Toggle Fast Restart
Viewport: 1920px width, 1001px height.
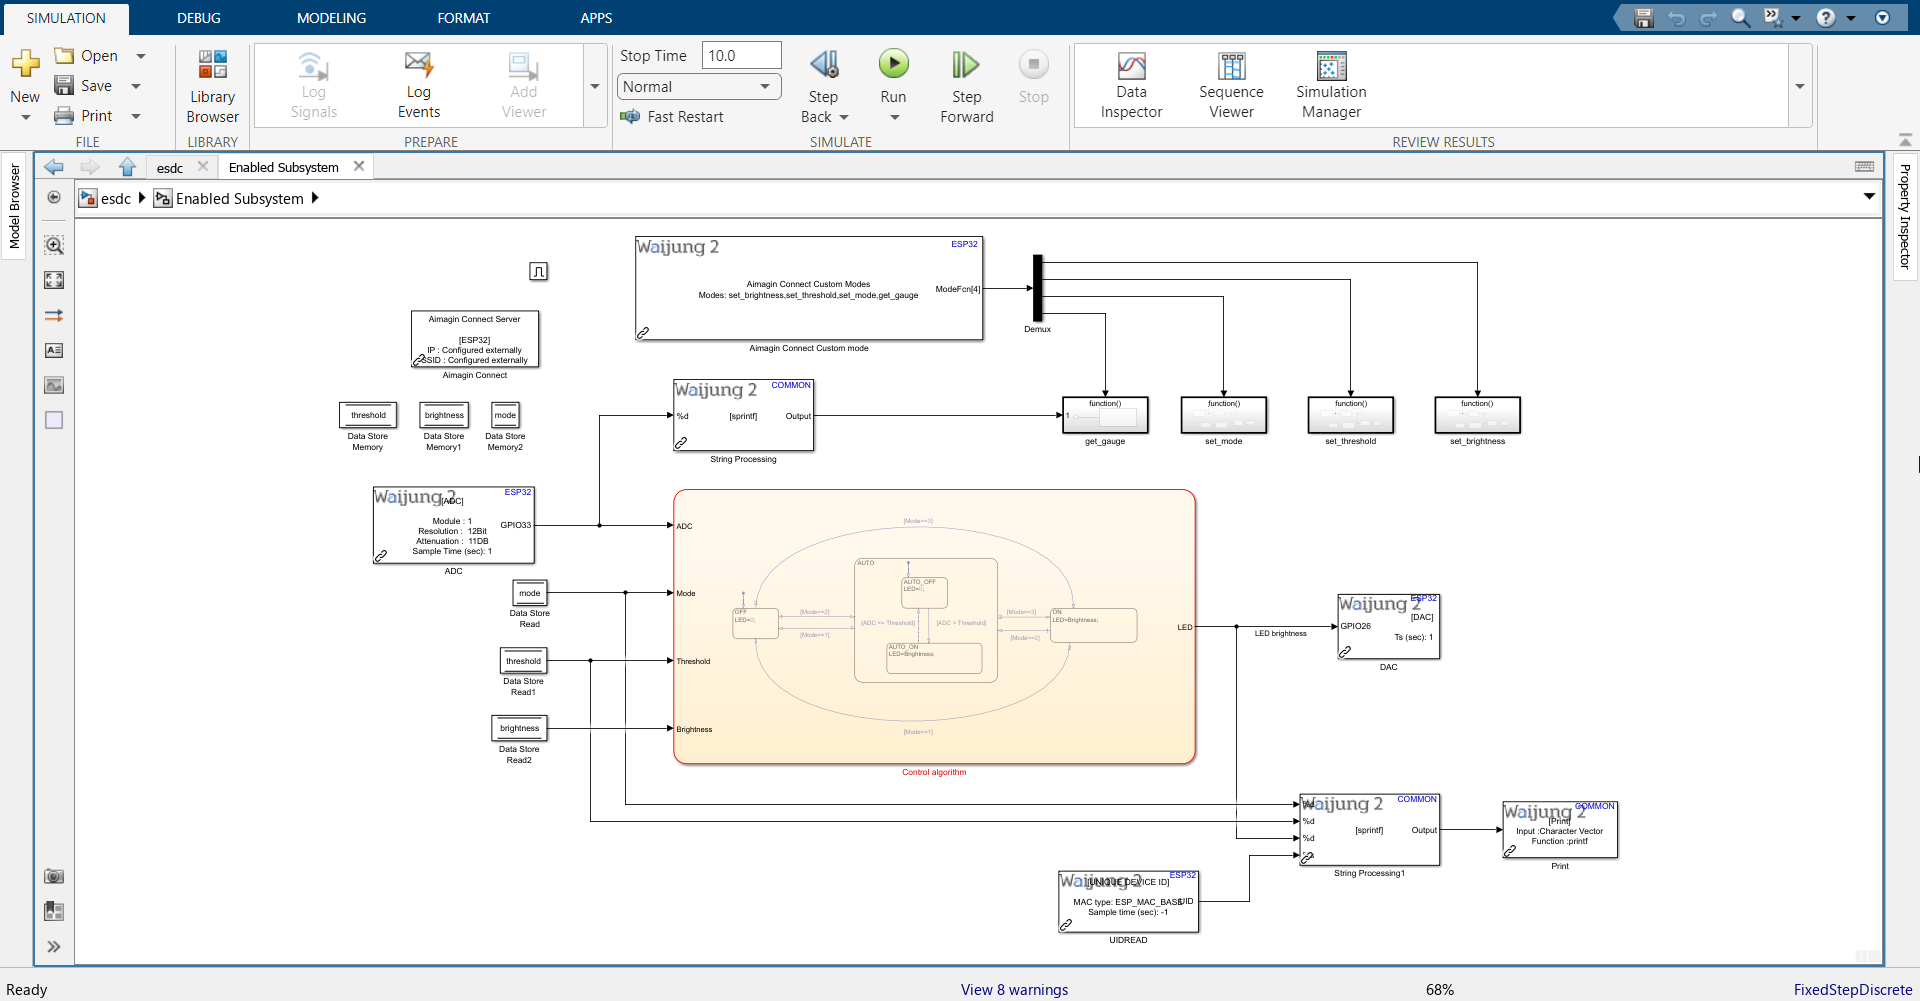tap(672, 117)
